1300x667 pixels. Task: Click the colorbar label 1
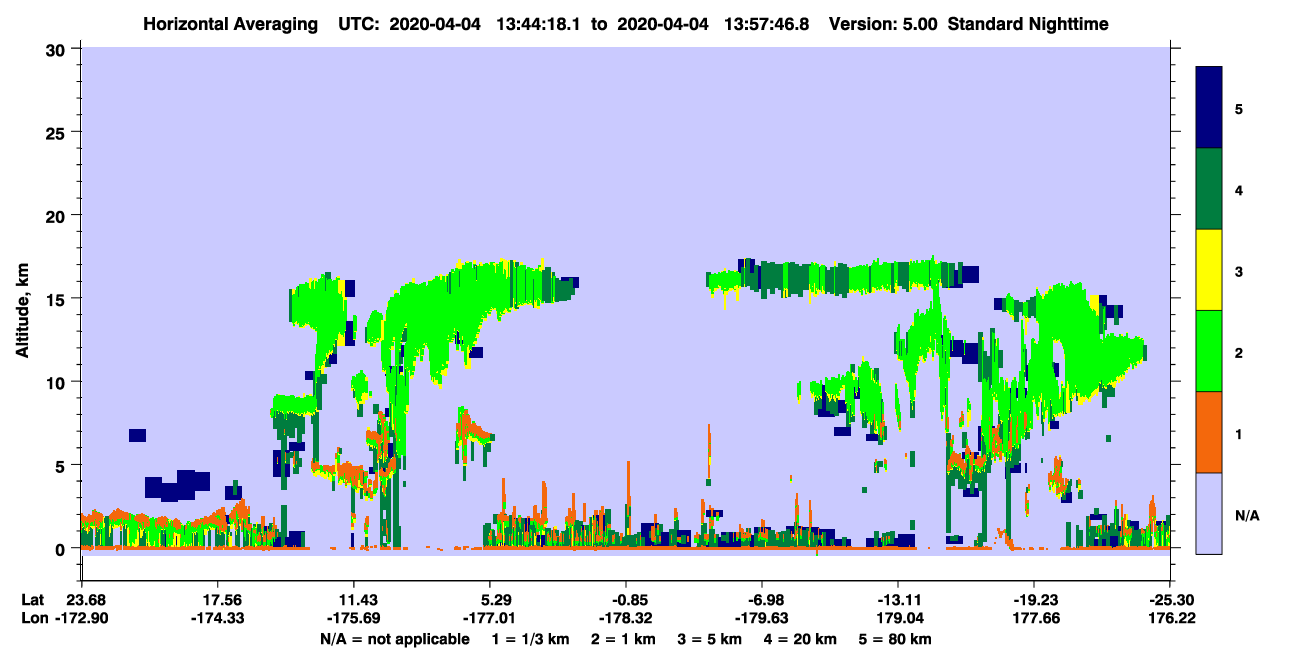pyautogui.click(x=1239, y=433)
